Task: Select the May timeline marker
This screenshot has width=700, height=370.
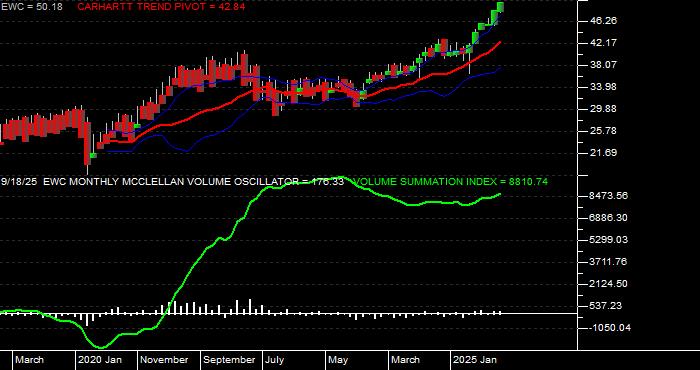Action: [x=339, y=360]
